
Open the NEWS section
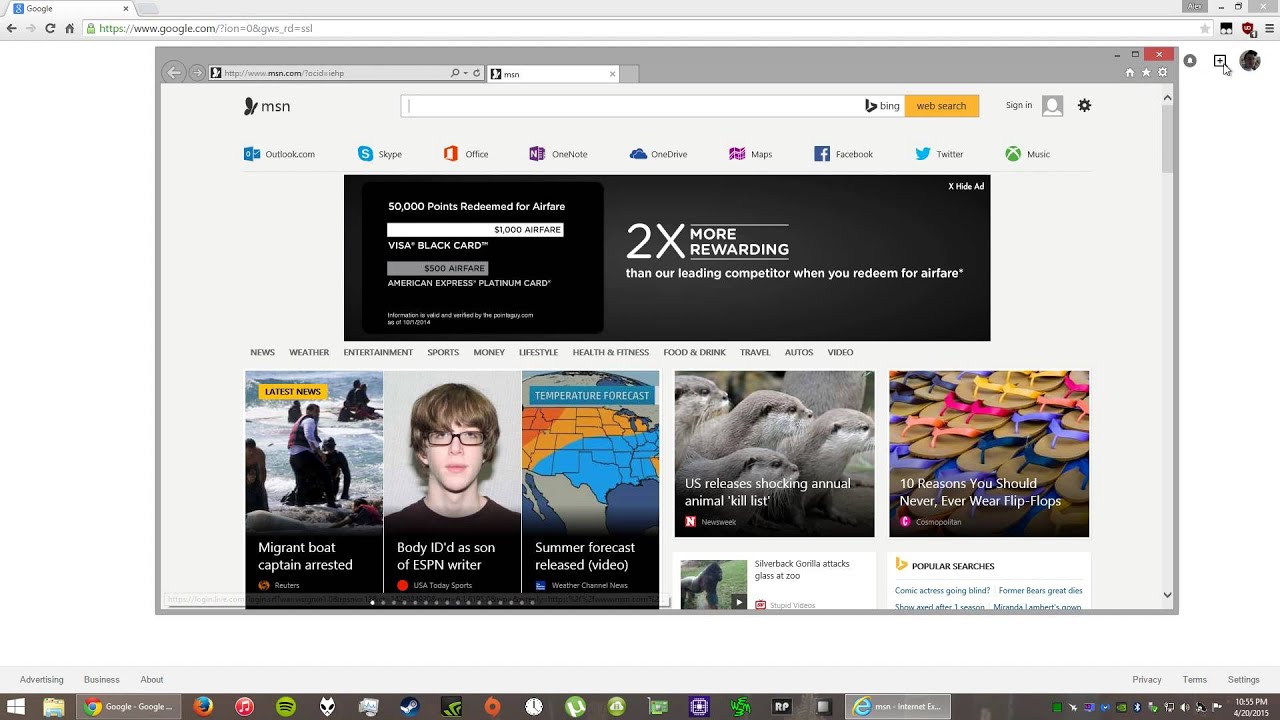(262, 352)
